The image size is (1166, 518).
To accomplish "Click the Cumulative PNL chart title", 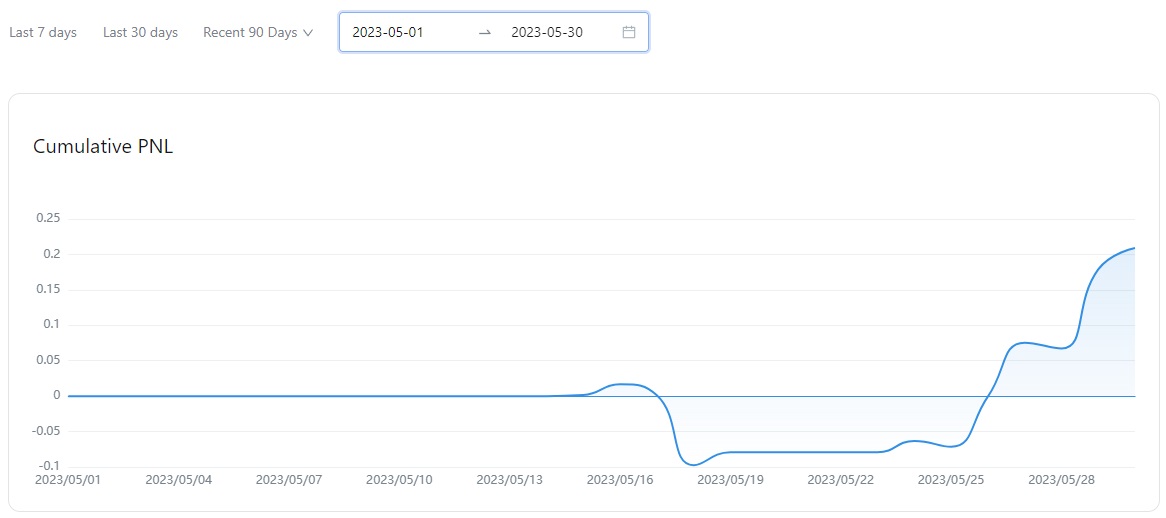I will pyautogui.click(x=103, y=147).
